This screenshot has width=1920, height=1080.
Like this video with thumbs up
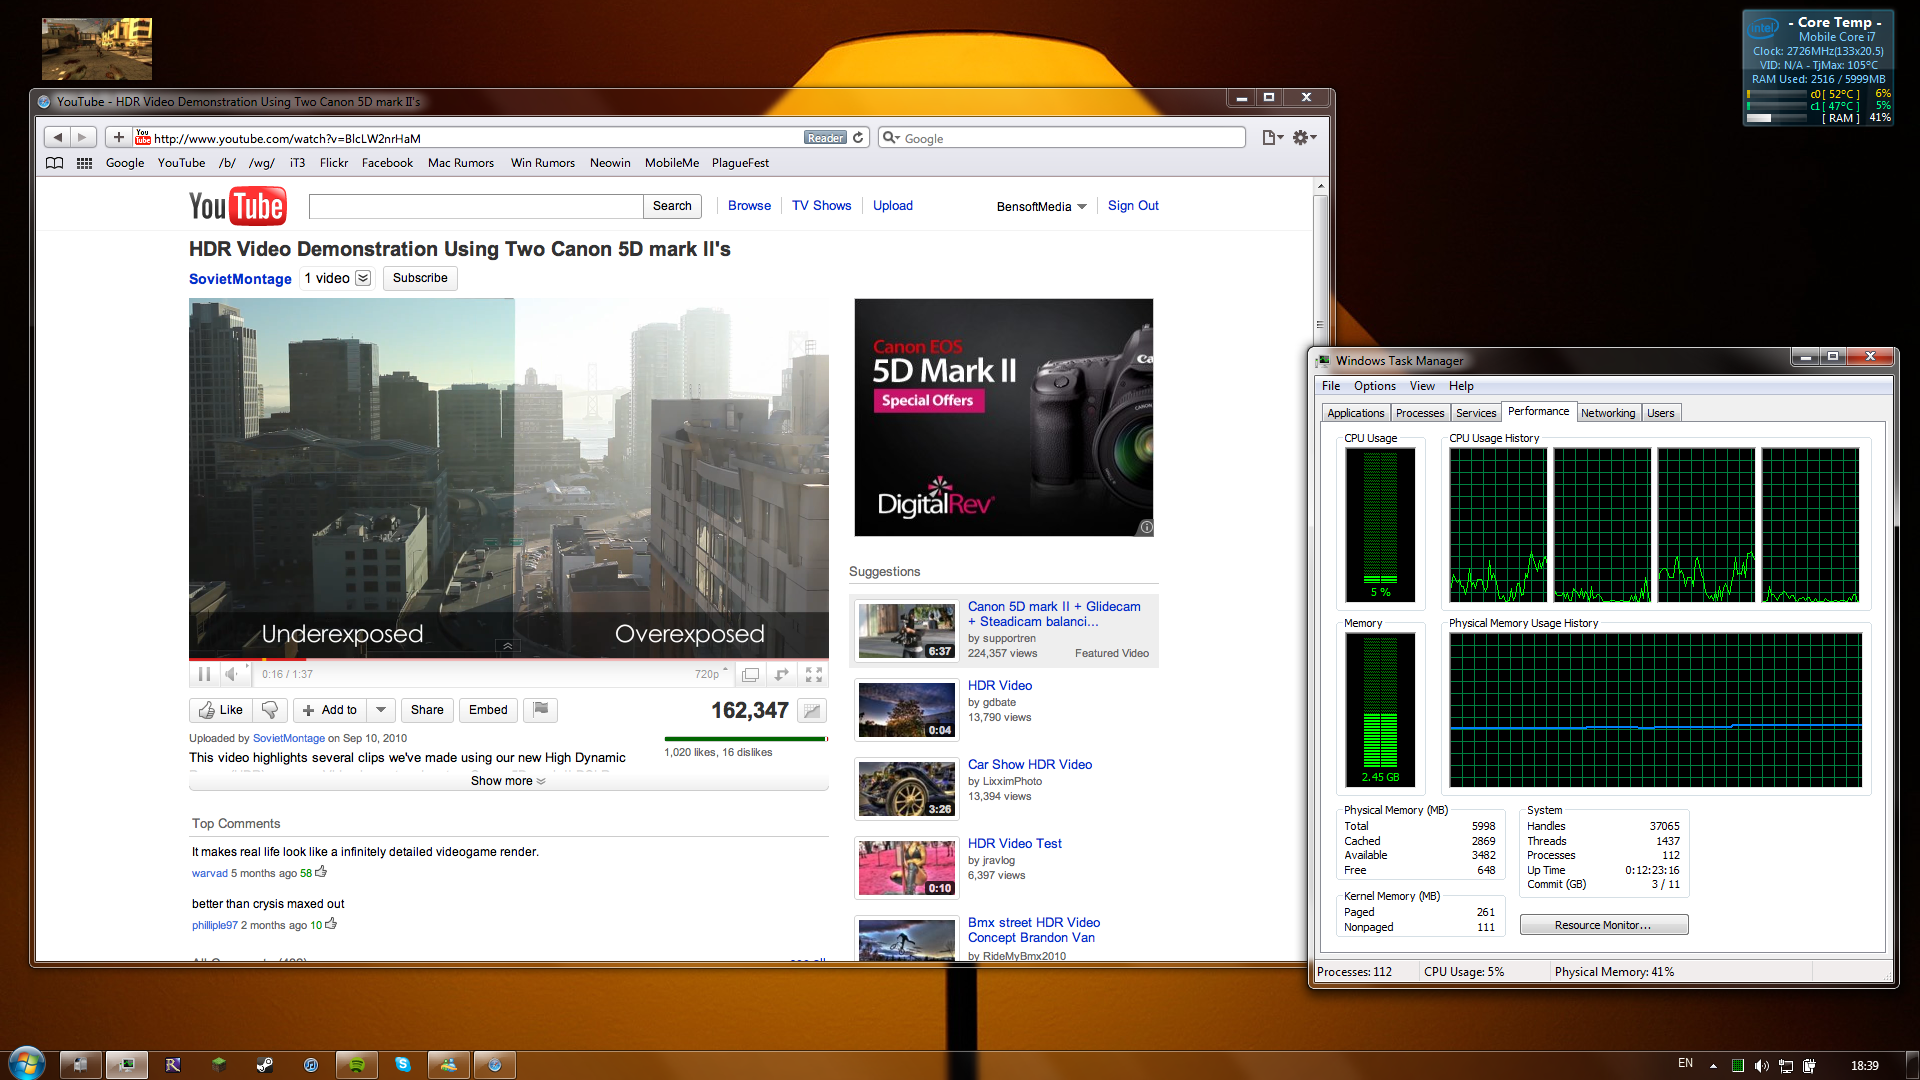220,710
